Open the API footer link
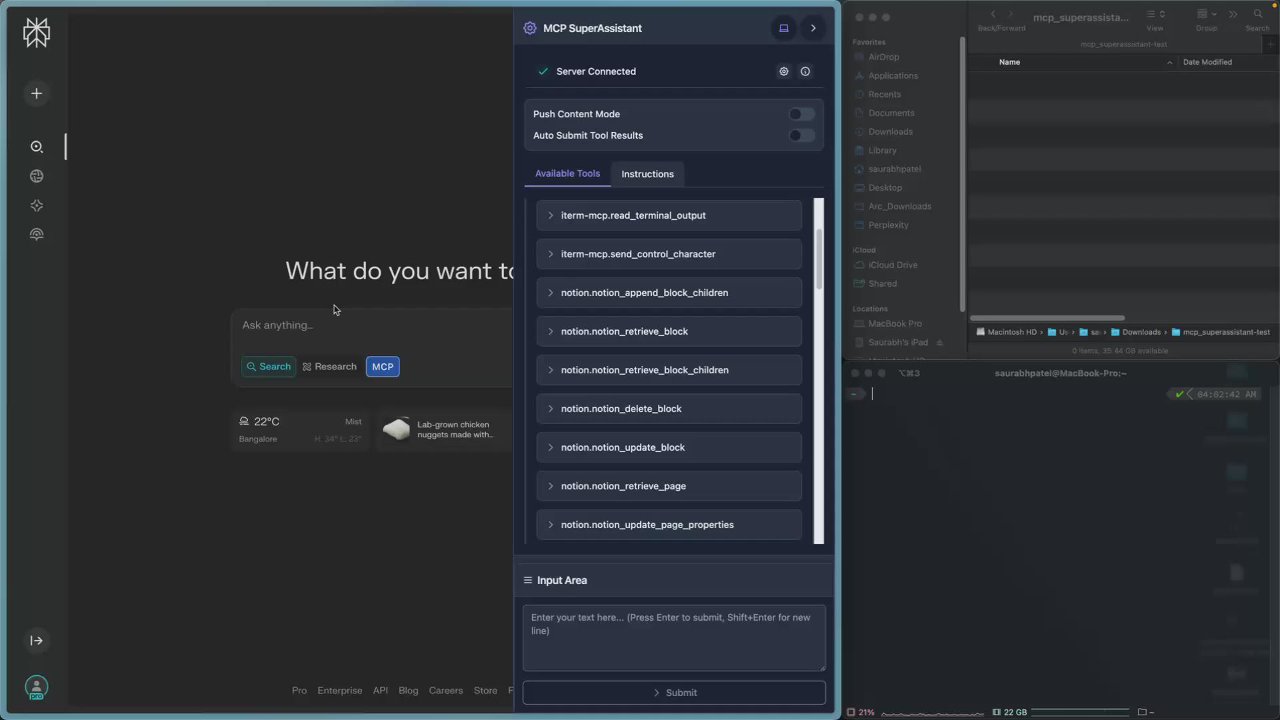Image resolution: width=1280 pixels, height=720 pixels. click(380, 691)
